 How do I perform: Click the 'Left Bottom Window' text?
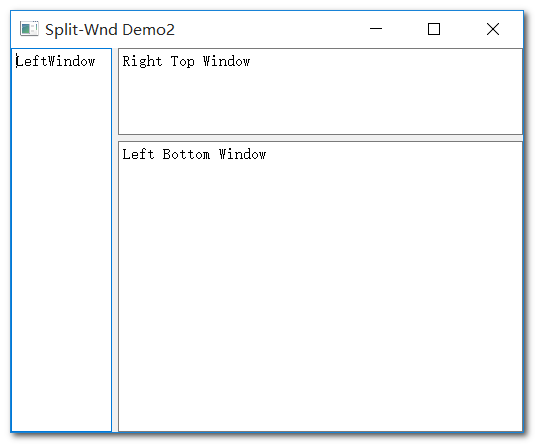194,154
